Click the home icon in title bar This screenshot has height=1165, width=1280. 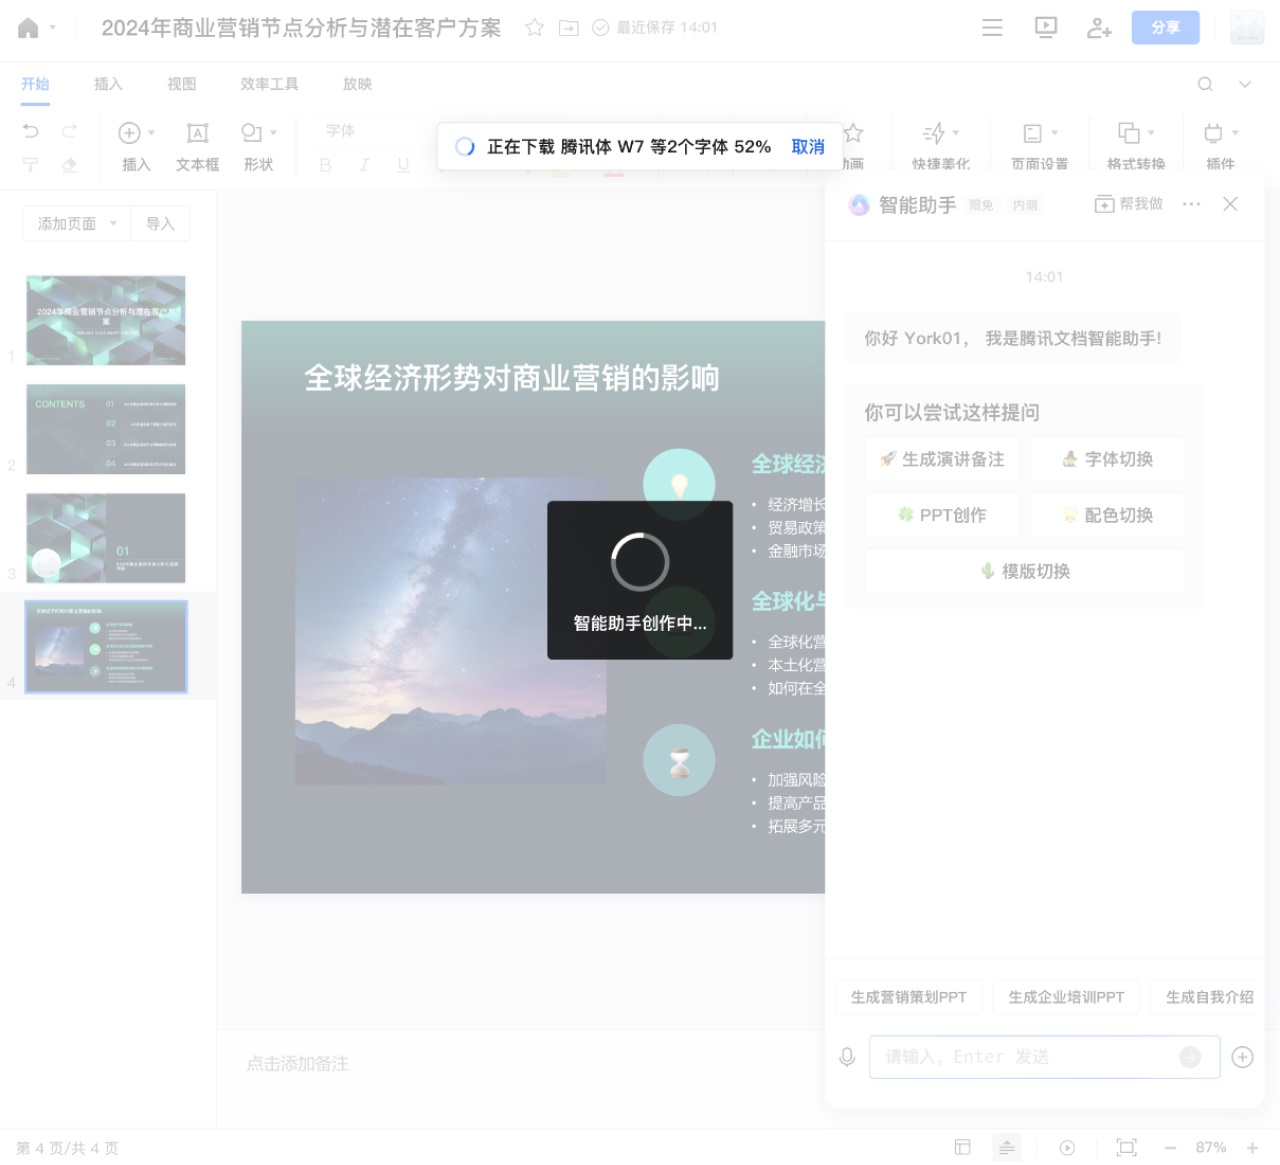(x=28, y=28)
